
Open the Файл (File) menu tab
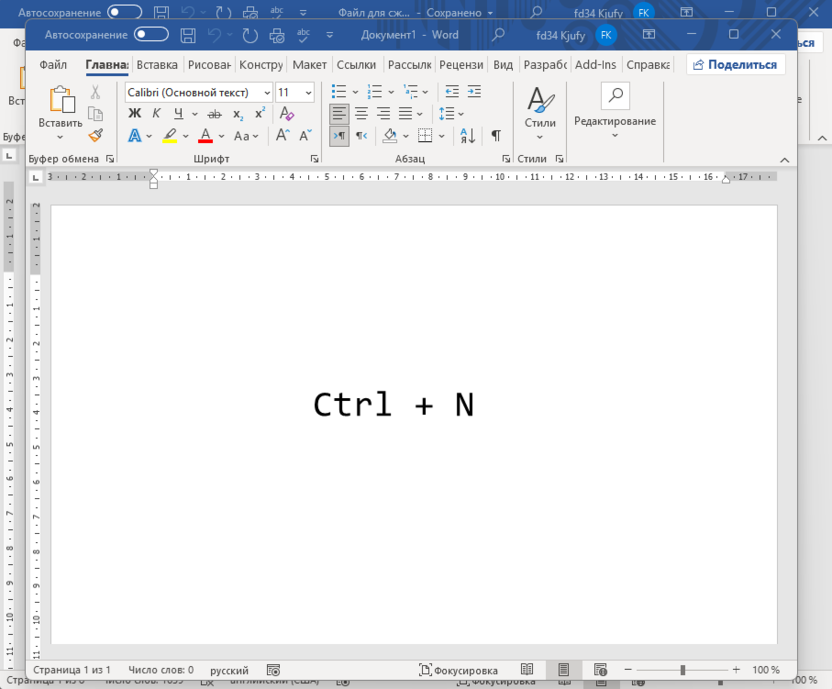click(53, 64)
